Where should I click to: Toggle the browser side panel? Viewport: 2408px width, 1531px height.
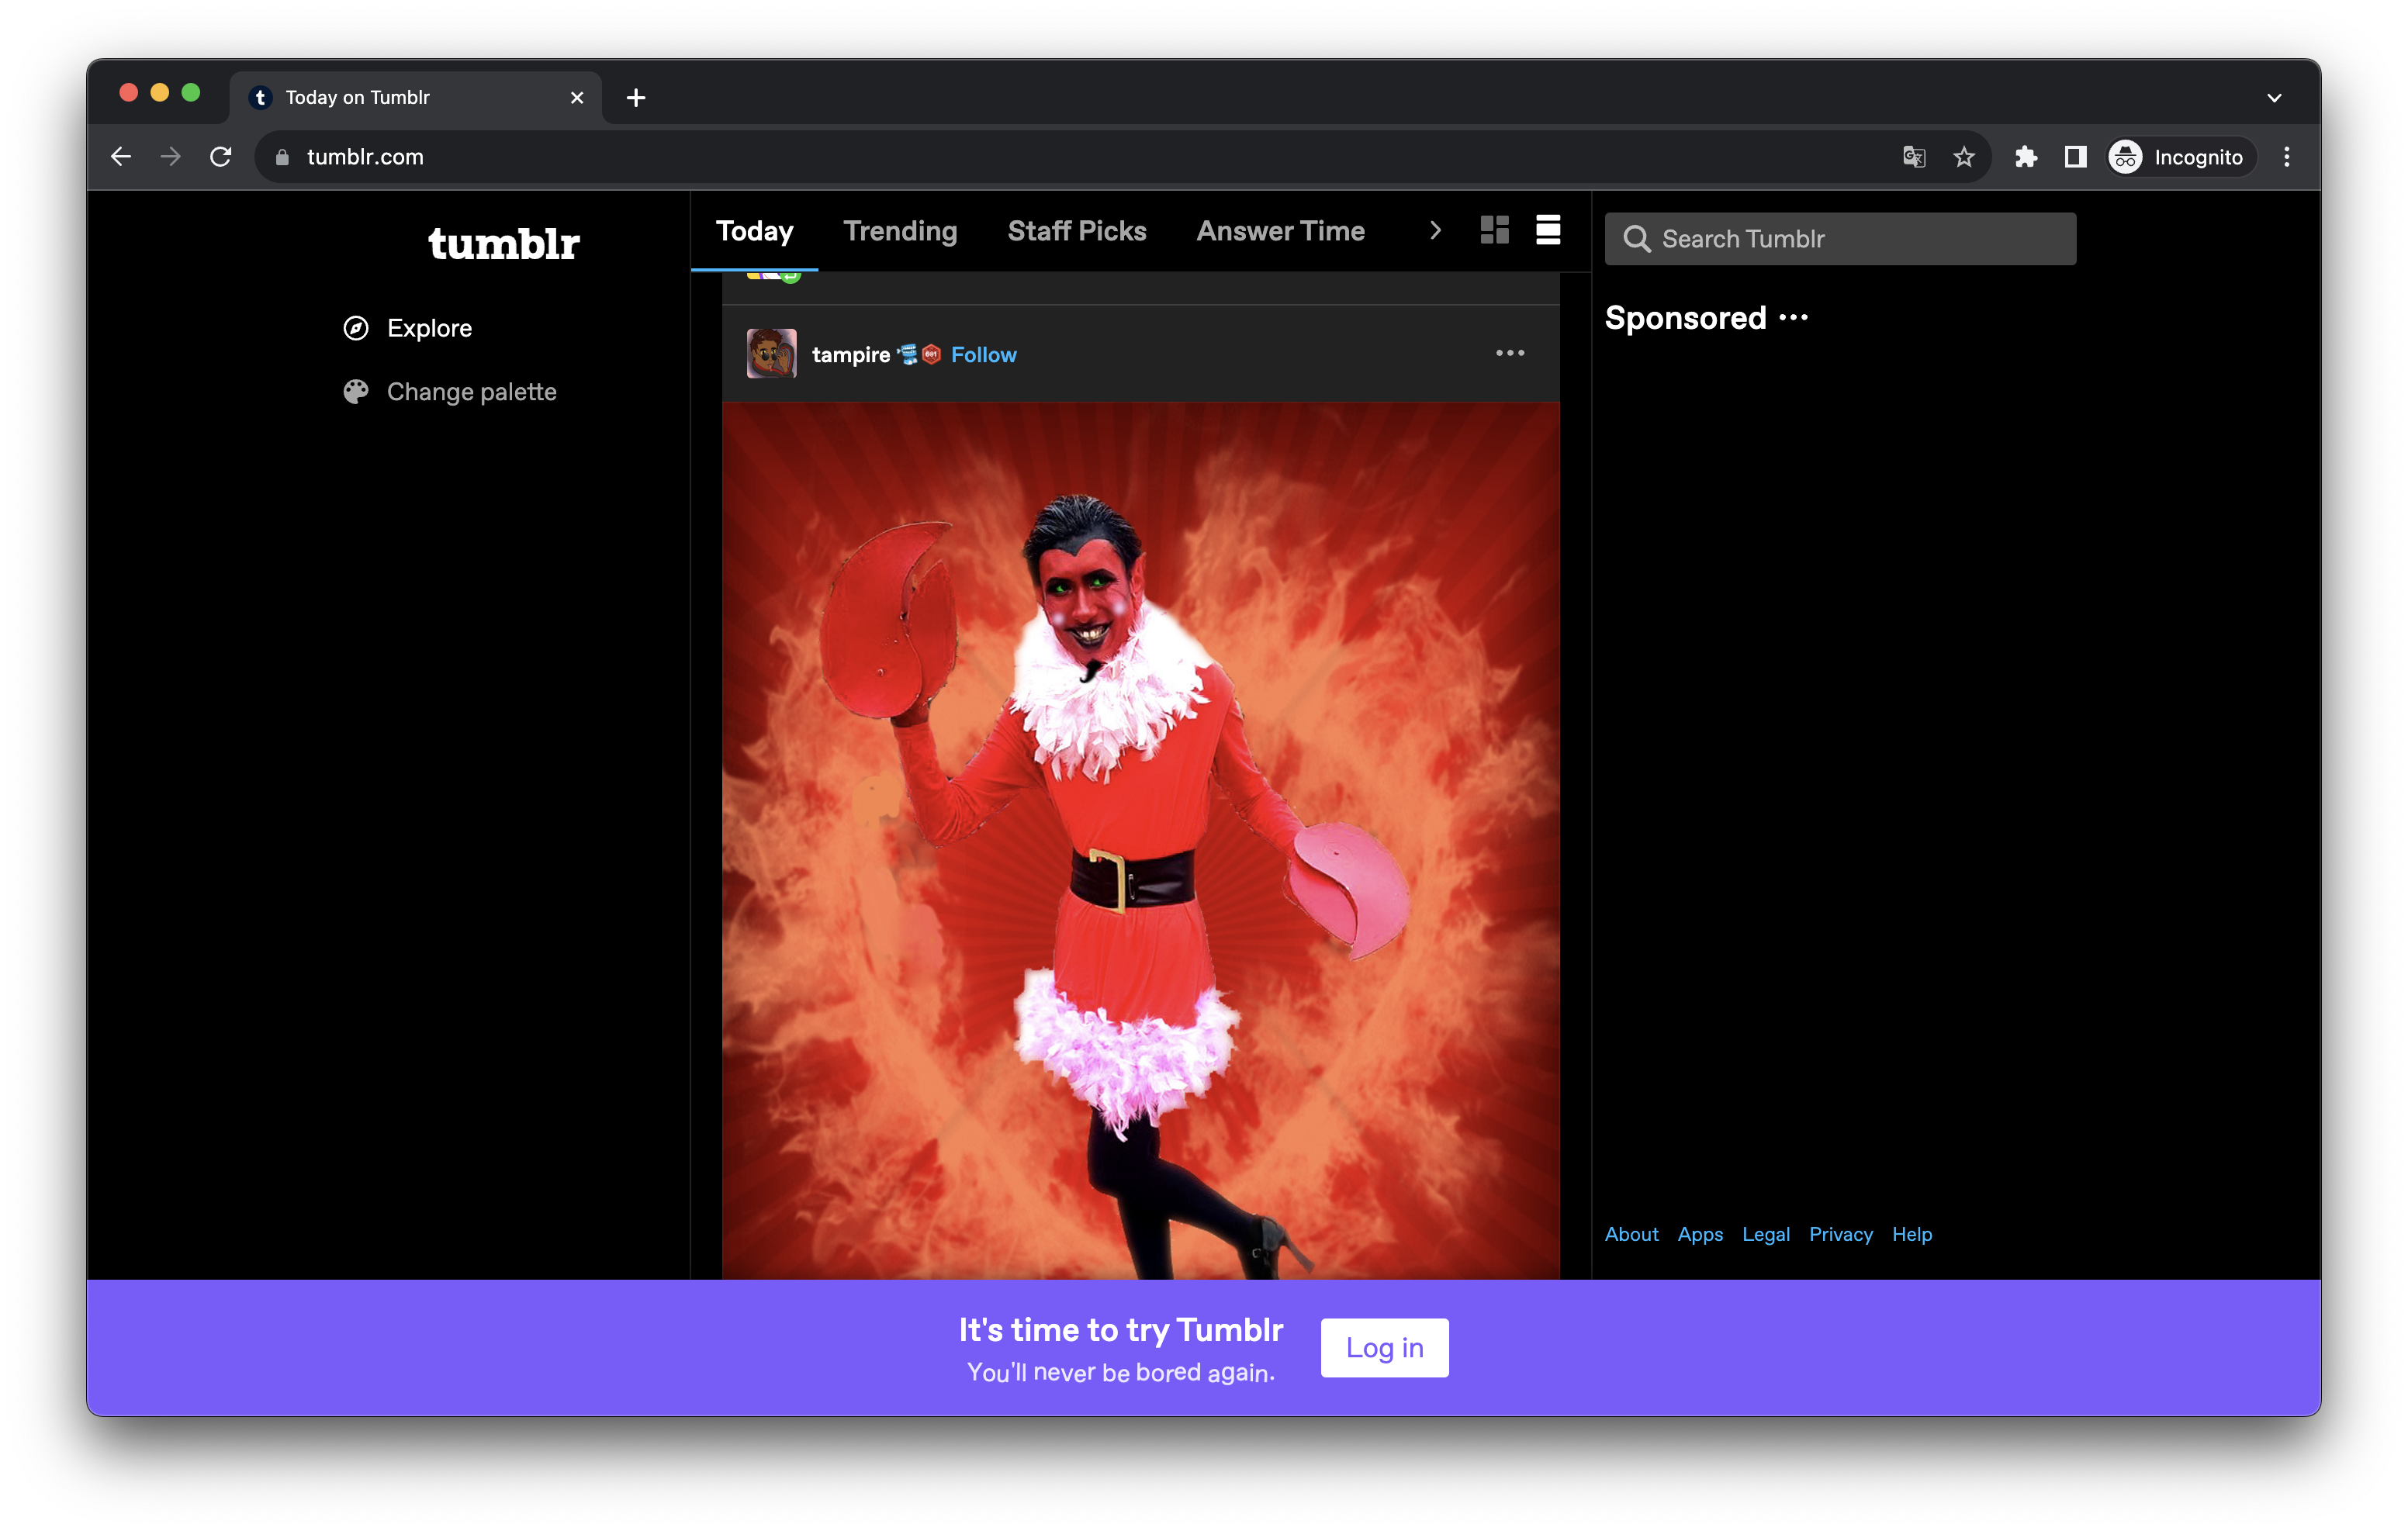(2075, 157)
